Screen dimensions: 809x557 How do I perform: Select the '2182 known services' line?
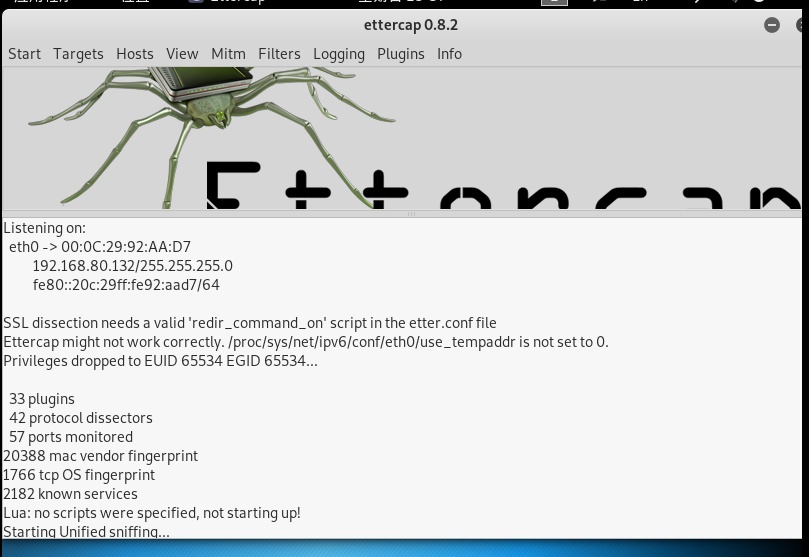pyautogui.click(x=71, y=494)
